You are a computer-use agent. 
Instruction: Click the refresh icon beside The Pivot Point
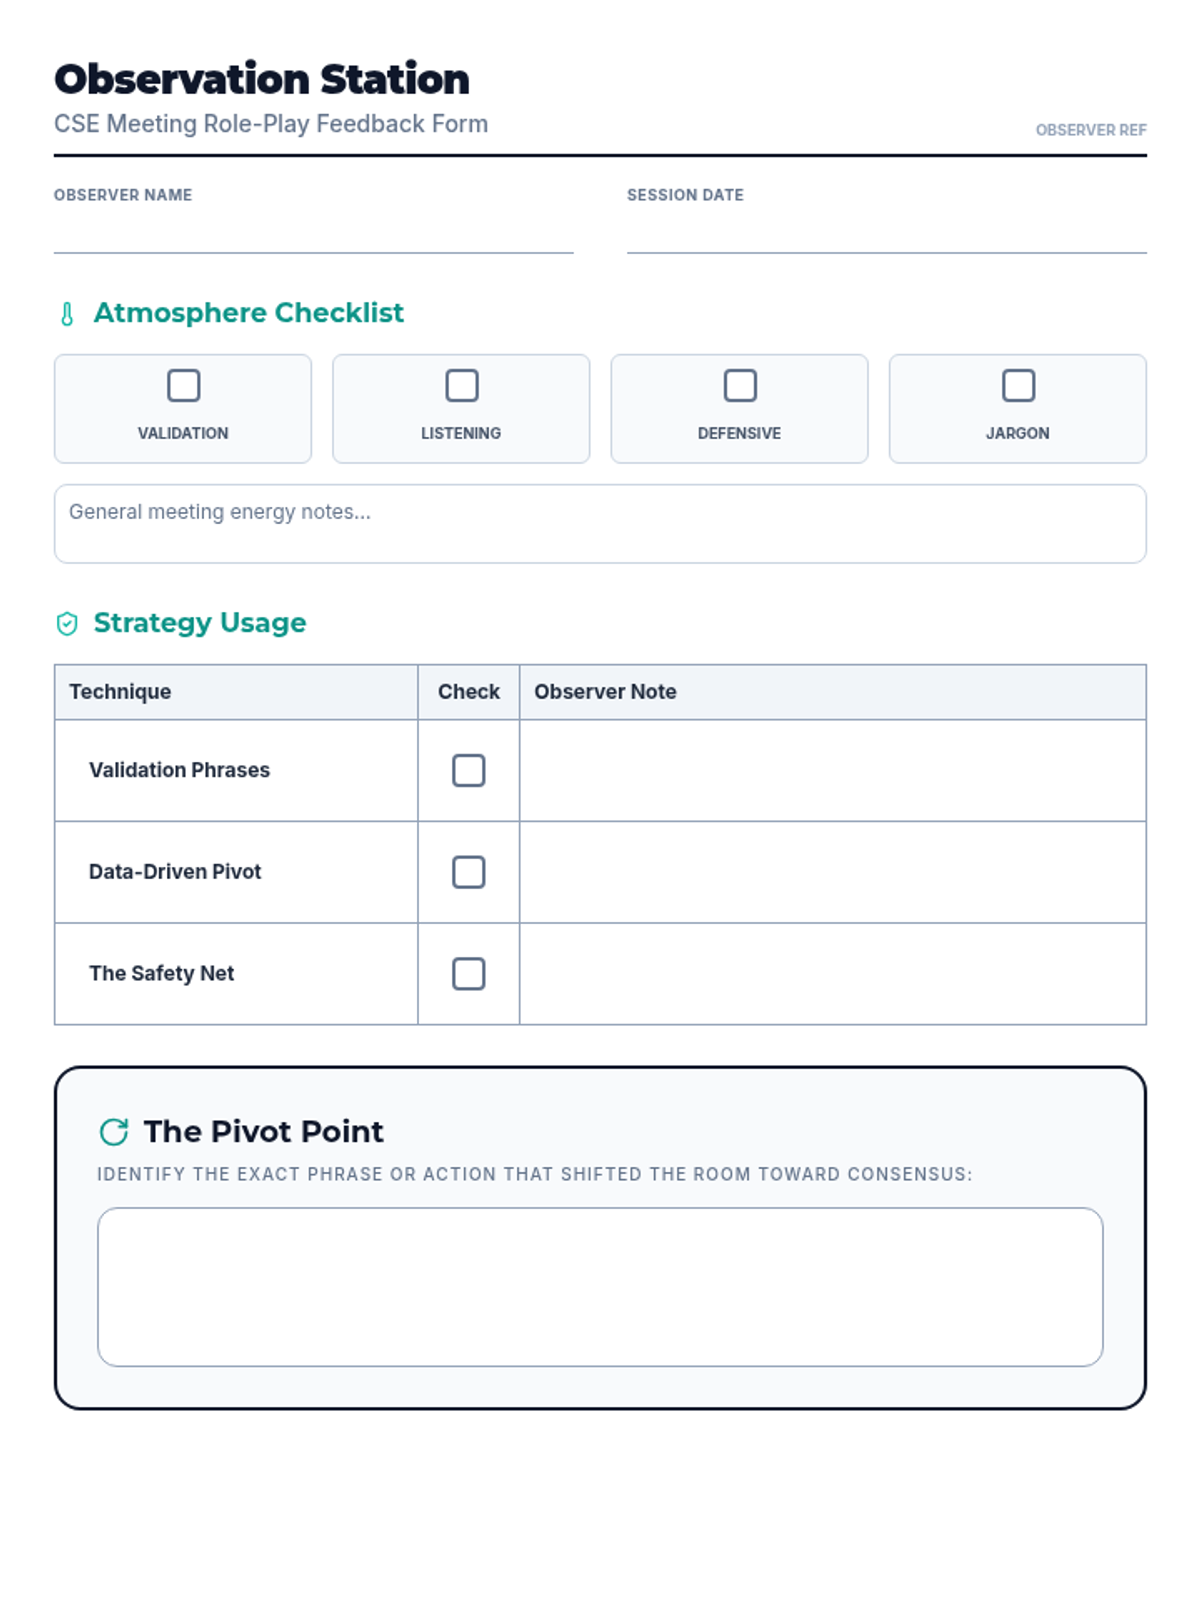[x=114, y=1132]
